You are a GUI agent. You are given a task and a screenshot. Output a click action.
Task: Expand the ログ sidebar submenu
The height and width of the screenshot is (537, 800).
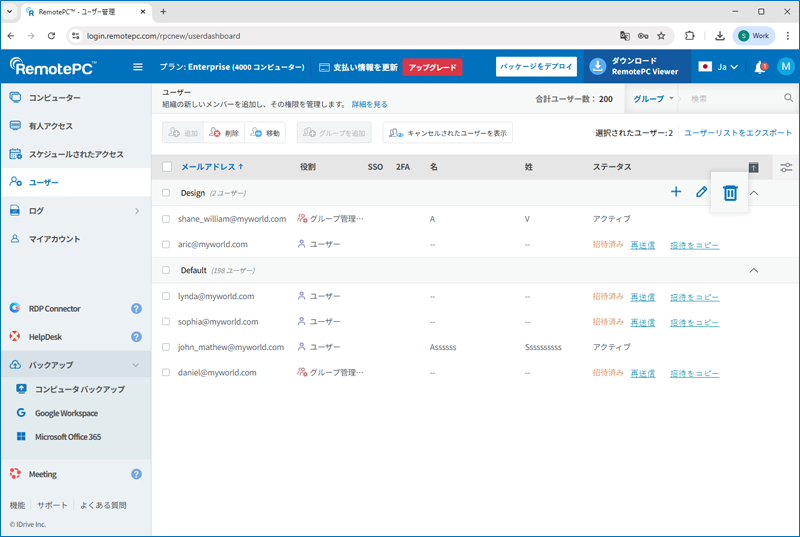(x=137, y=211)
